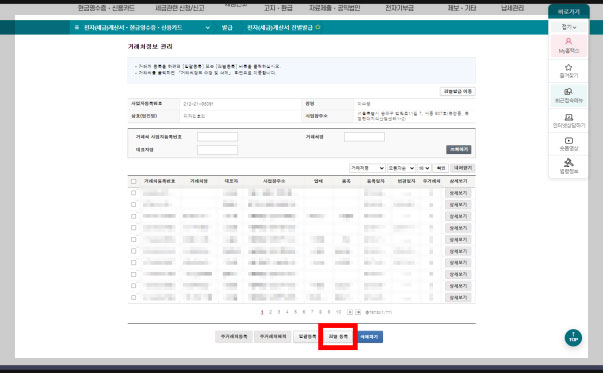Click 상세보기 button in the last row
The width and height of the screenshot is (603, 373).
tap(458, 298)
